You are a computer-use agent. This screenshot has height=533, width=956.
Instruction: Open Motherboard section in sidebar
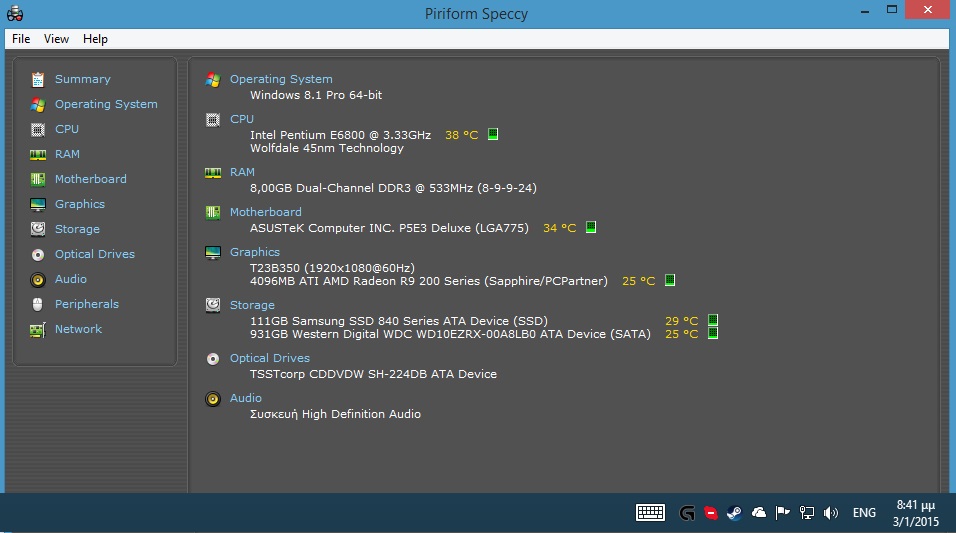click(91, 179)
